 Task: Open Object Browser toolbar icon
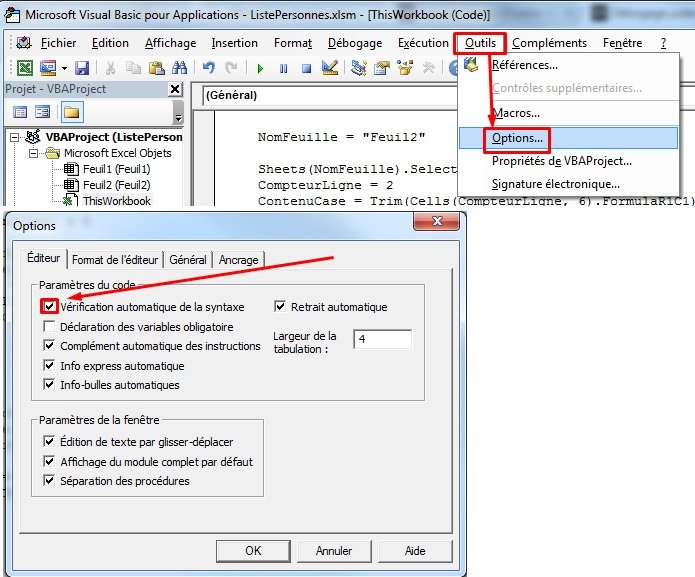(405, 68)
